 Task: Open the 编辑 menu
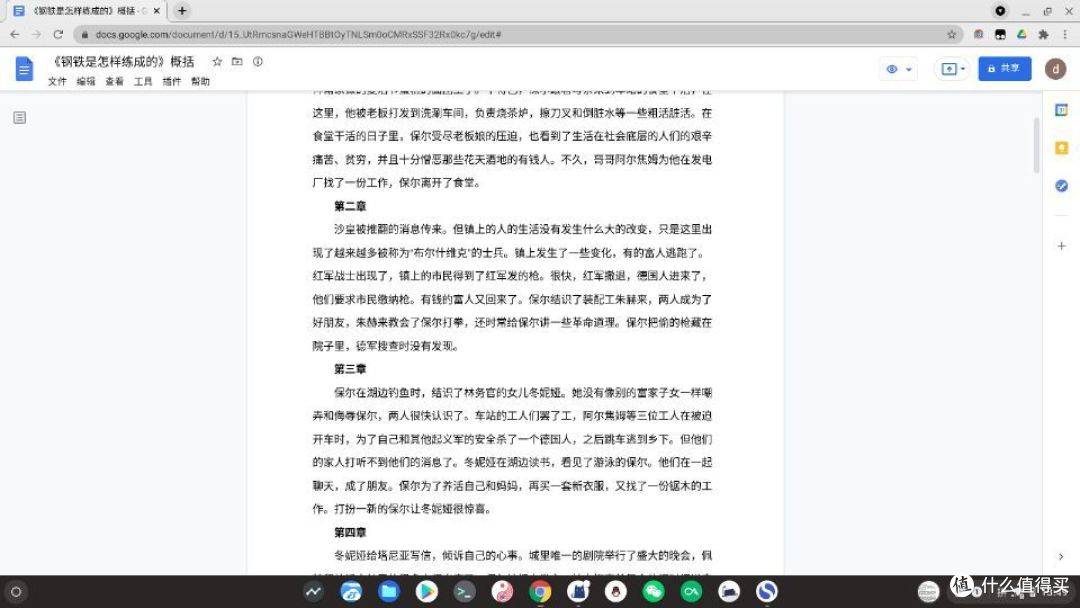click(86, 81)
